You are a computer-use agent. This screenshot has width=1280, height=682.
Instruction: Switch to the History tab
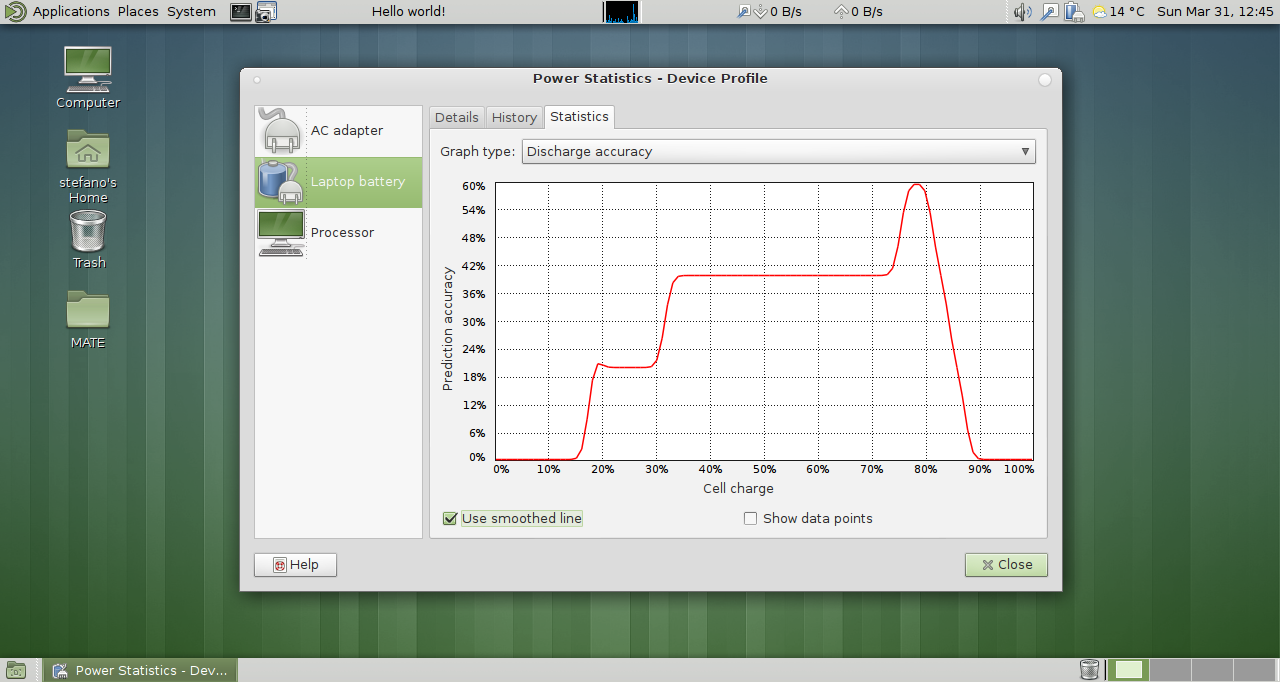(x=514, y=118)
